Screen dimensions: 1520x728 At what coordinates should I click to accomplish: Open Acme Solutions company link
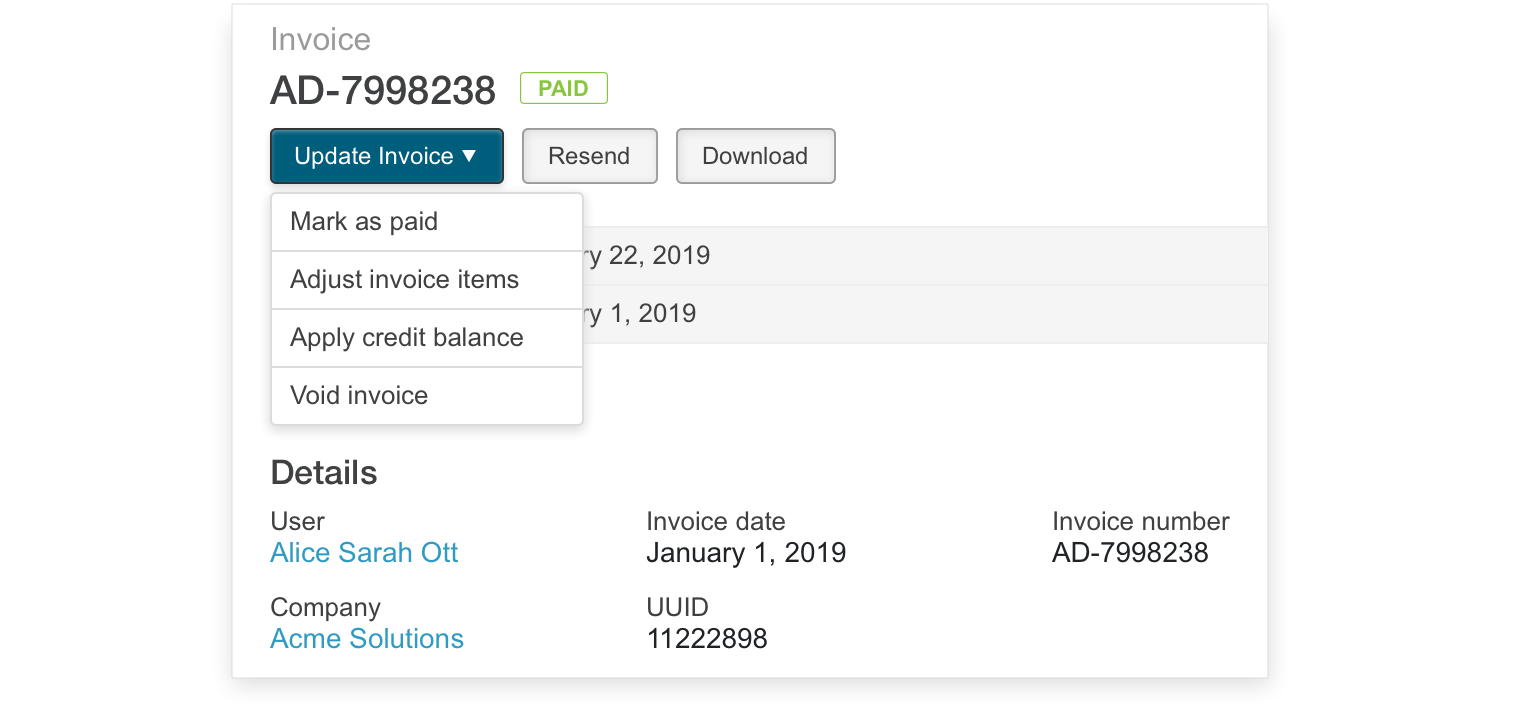pyautogui.click(x=367, y=639)
